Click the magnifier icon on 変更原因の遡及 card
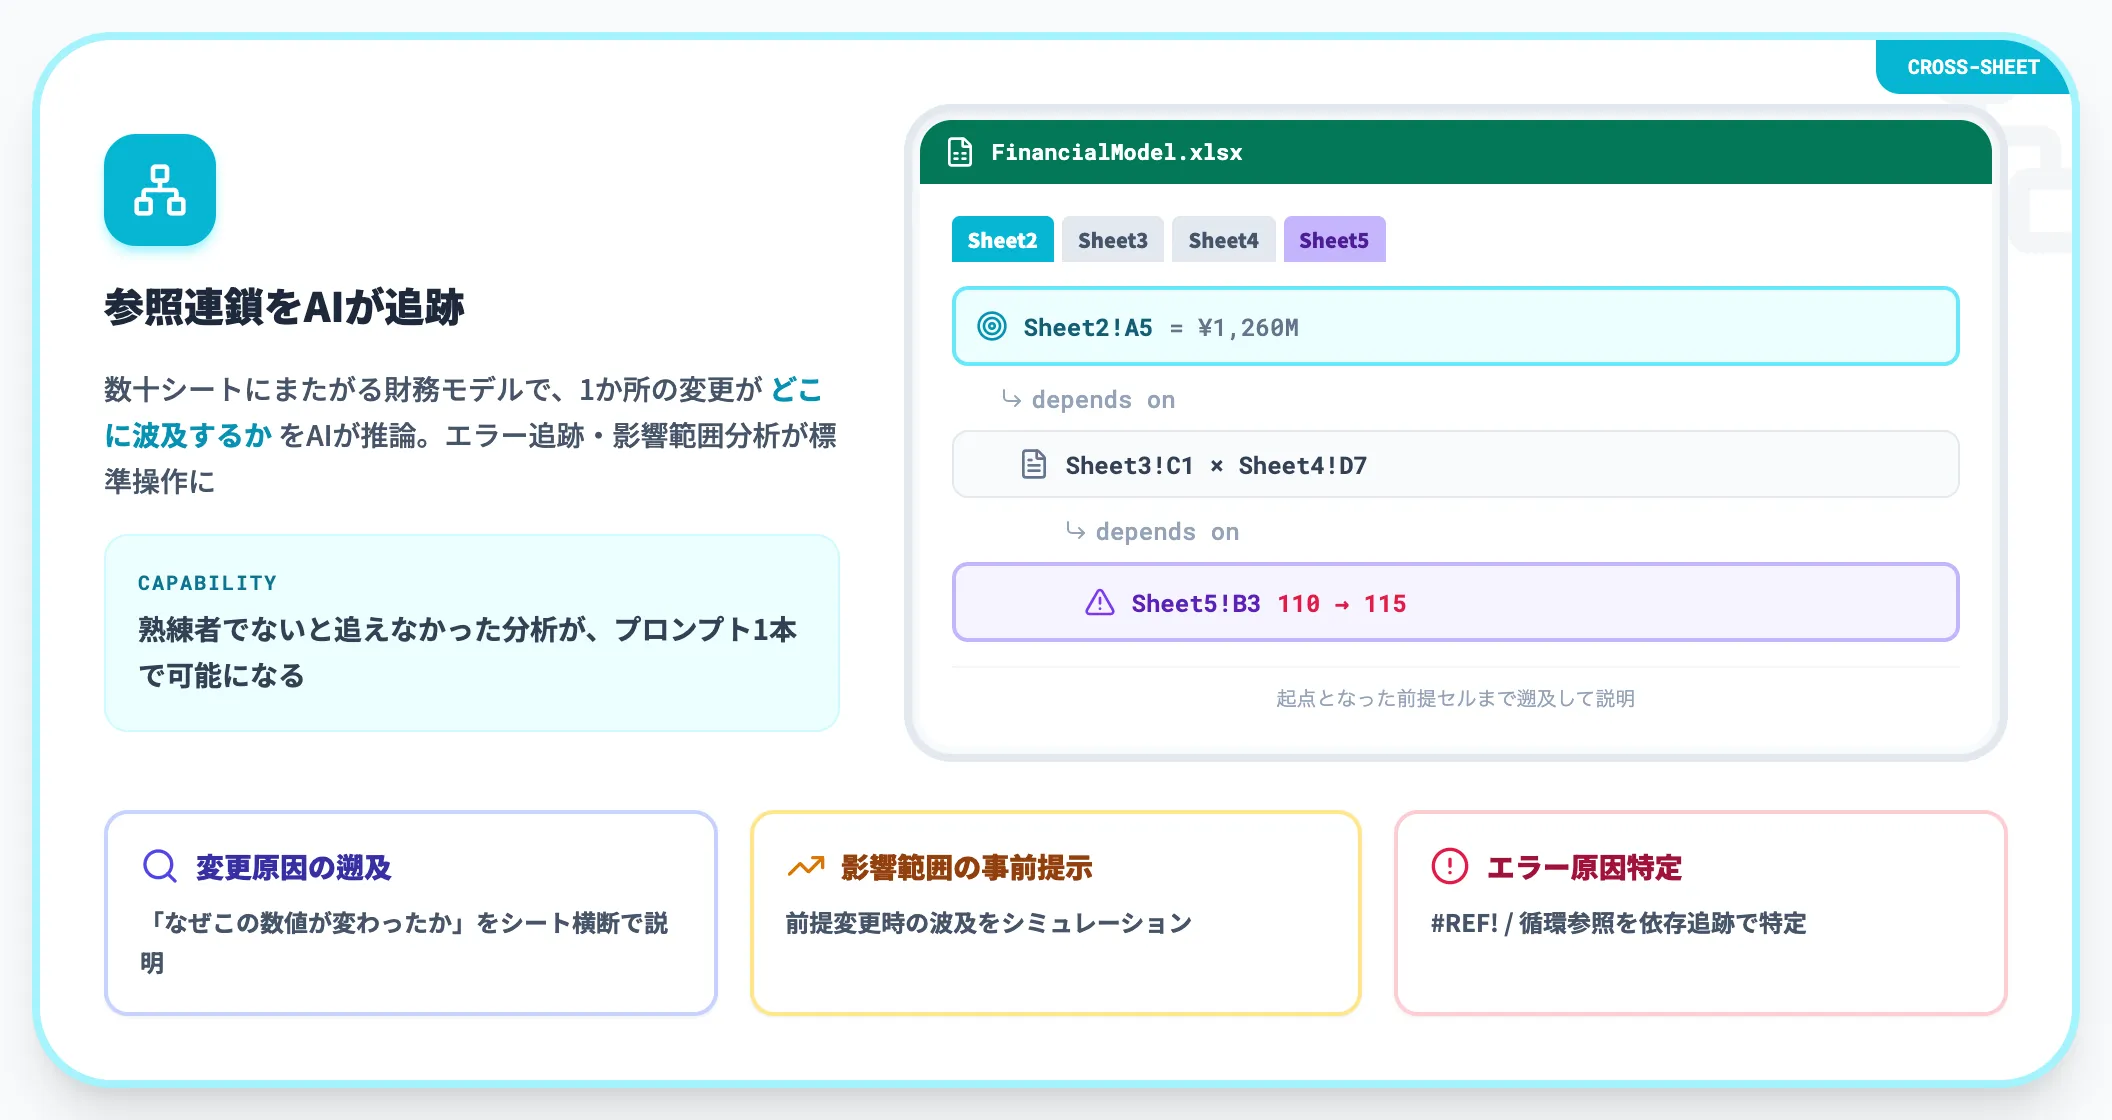Screen dimensions: 2112x1120 click(160, 866)
